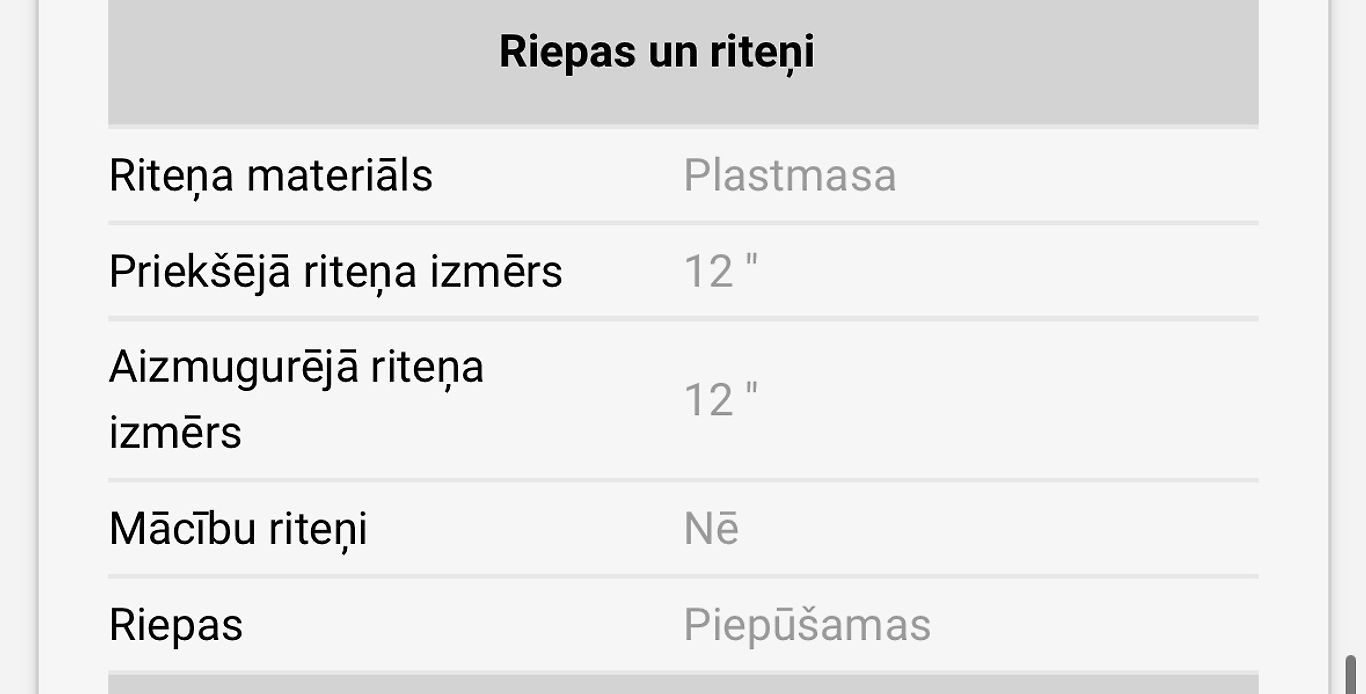Click the Nē value for training wheels
This screenshot has width=1366, height=694.
click(x=711, y=529)
